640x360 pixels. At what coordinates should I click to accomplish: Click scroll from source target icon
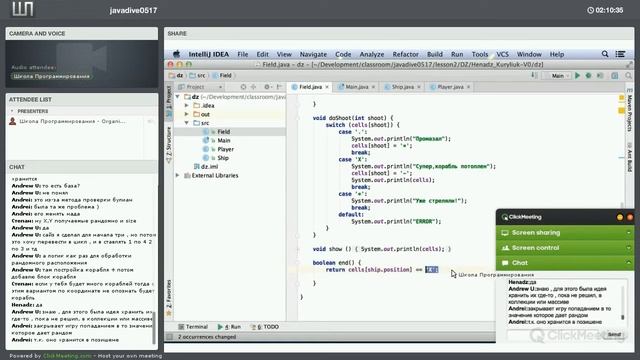click(243, 87)
